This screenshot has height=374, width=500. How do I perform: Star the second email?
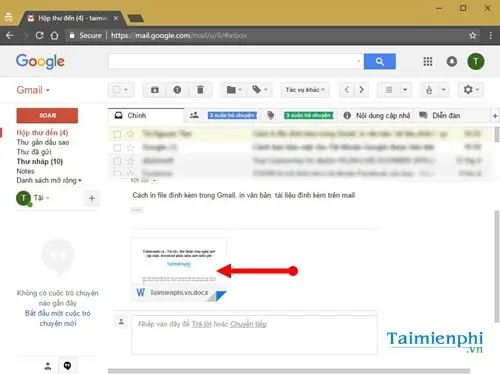coord(130,148)
